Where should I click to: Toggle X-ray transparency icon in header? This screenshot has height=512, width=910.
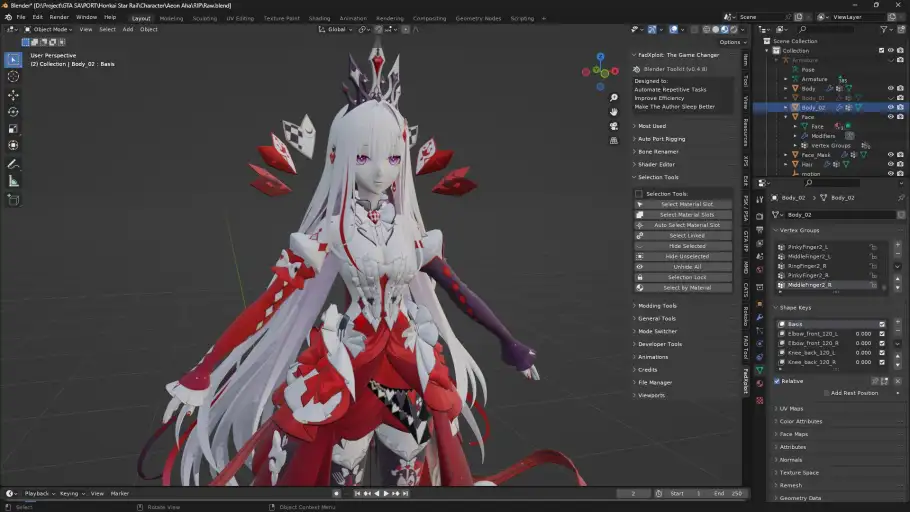coord(692,29)
